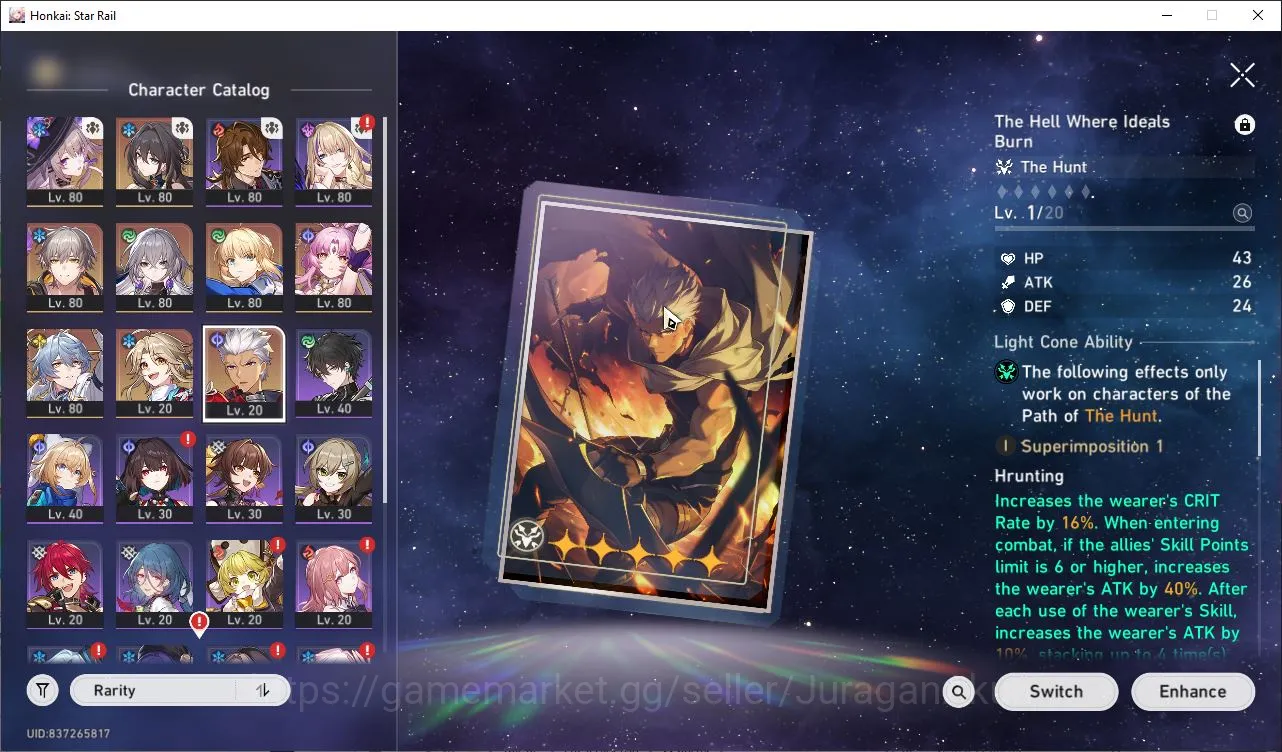The height and width of the screenshot is (752, 1282).
Task: Click team badge on brown-haired Fire man portrait
Action: pyautogui.click(x=271, y=127)
